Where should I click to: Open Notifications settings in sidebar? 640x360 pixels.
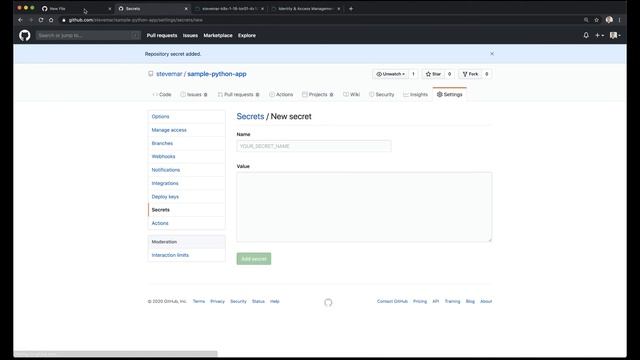187,170
